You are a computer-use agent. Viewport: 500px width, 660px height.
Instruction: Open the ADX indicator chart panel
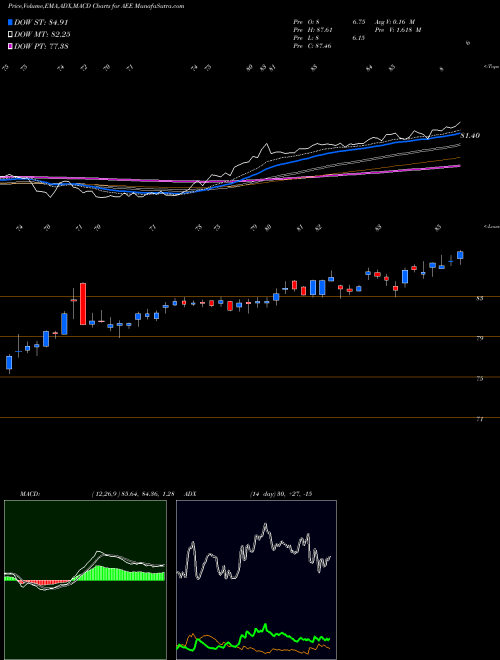(256, 579)
